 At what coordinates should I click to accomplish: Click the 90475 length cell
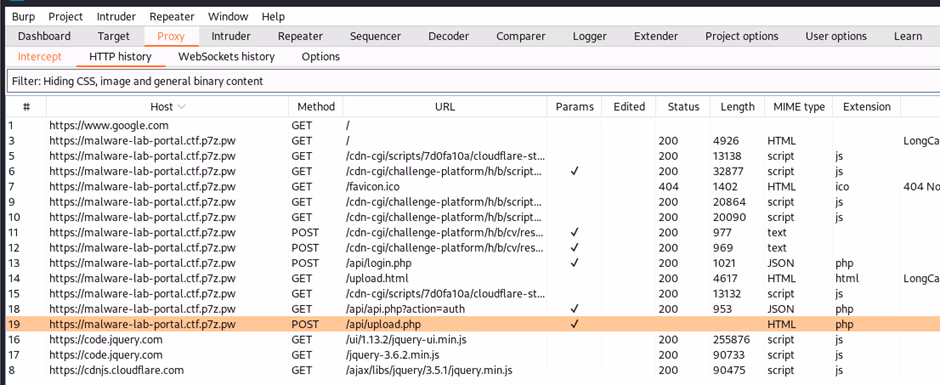tap(729, 370)
